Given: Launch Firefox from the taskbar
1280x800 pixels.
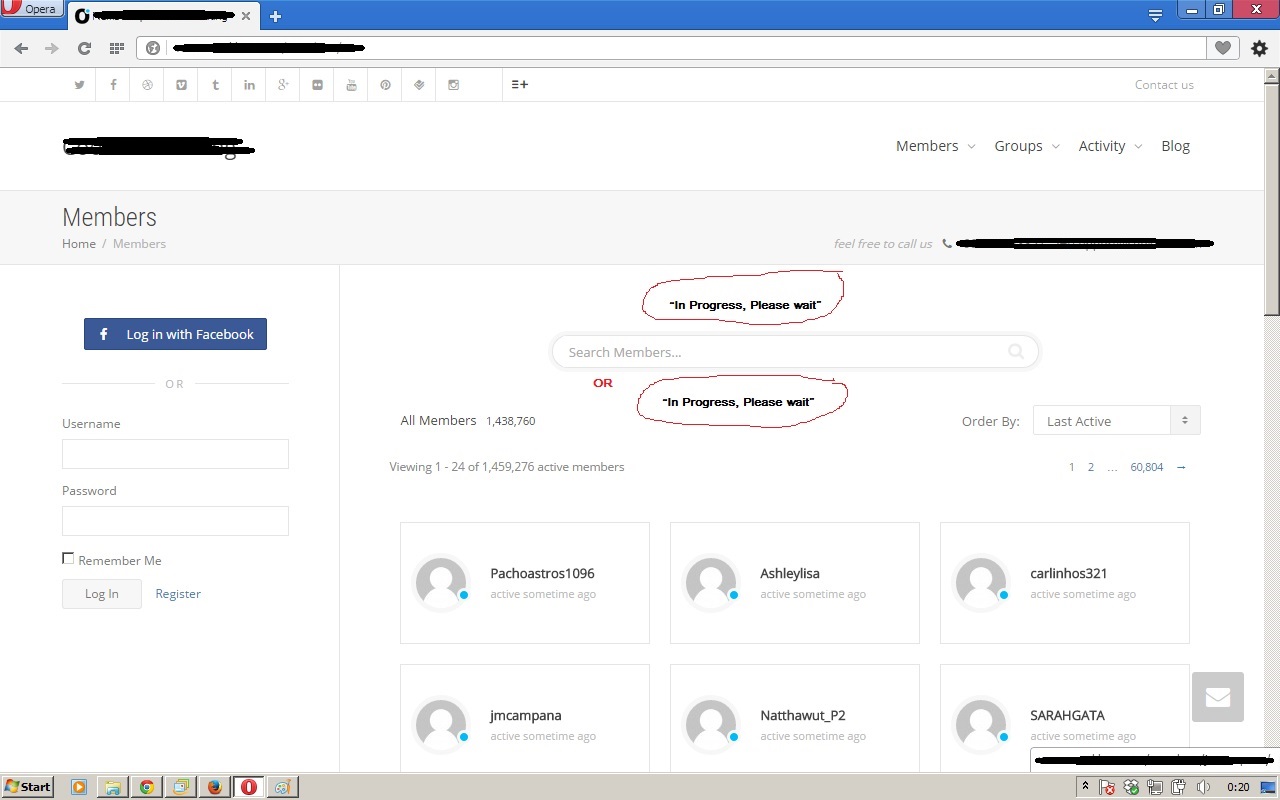Looking at the screenshot, I should pyautogui.click(x=214, y=787).
